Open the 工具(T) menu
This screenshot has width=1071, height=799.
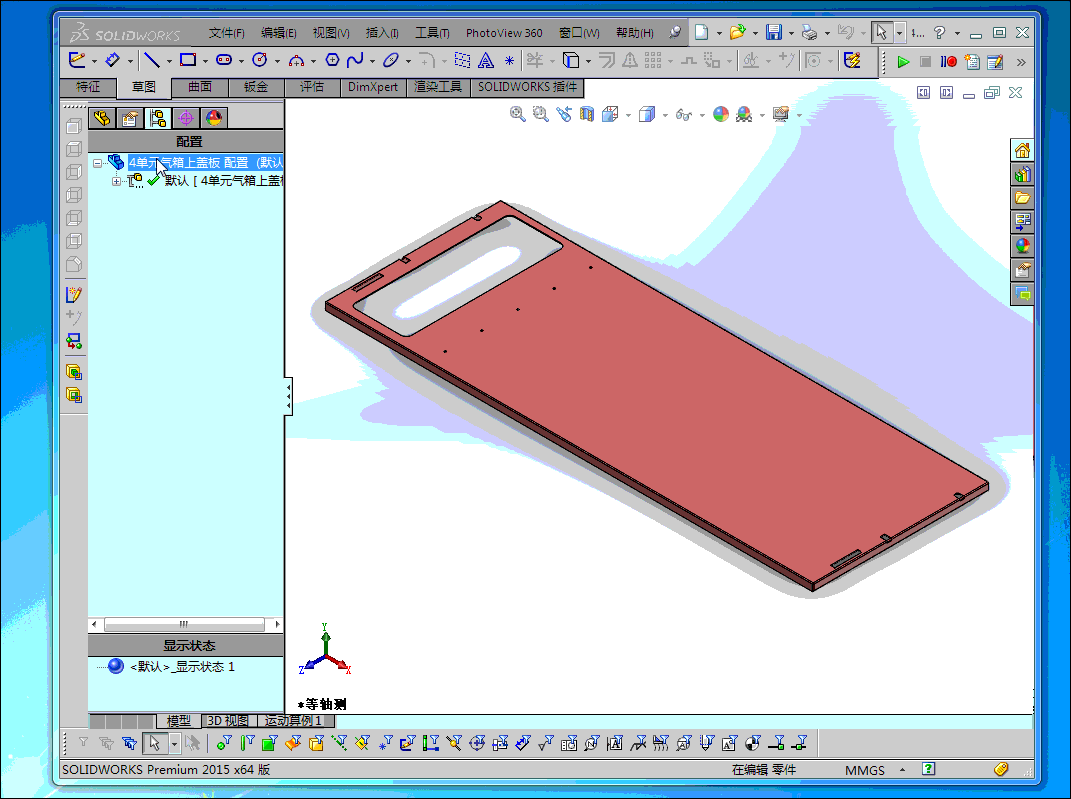tap(432, 33)
